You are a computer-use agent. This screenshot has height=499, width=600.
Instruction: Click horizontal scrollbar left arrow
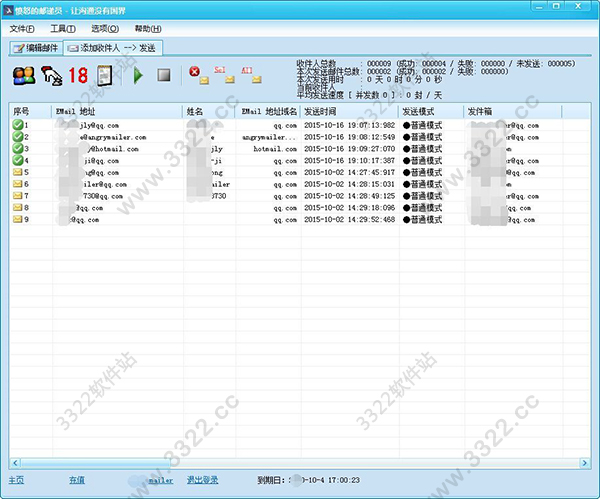point(15,463)
